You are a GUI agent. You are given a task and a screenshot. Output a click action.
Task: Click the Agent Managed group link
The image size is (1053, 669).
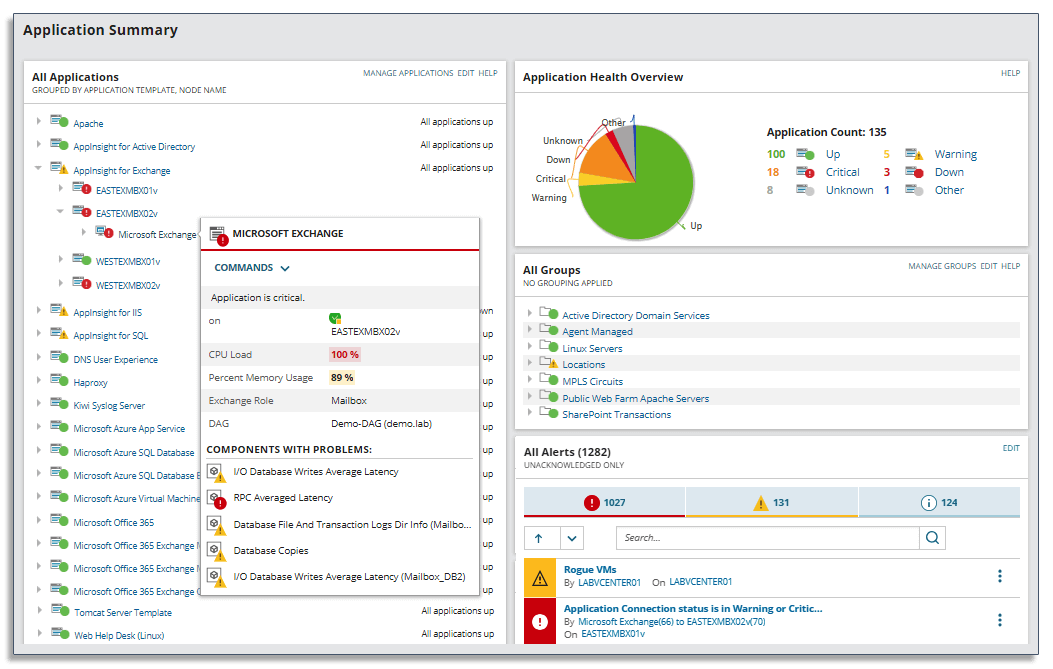(x=597, y=332)
